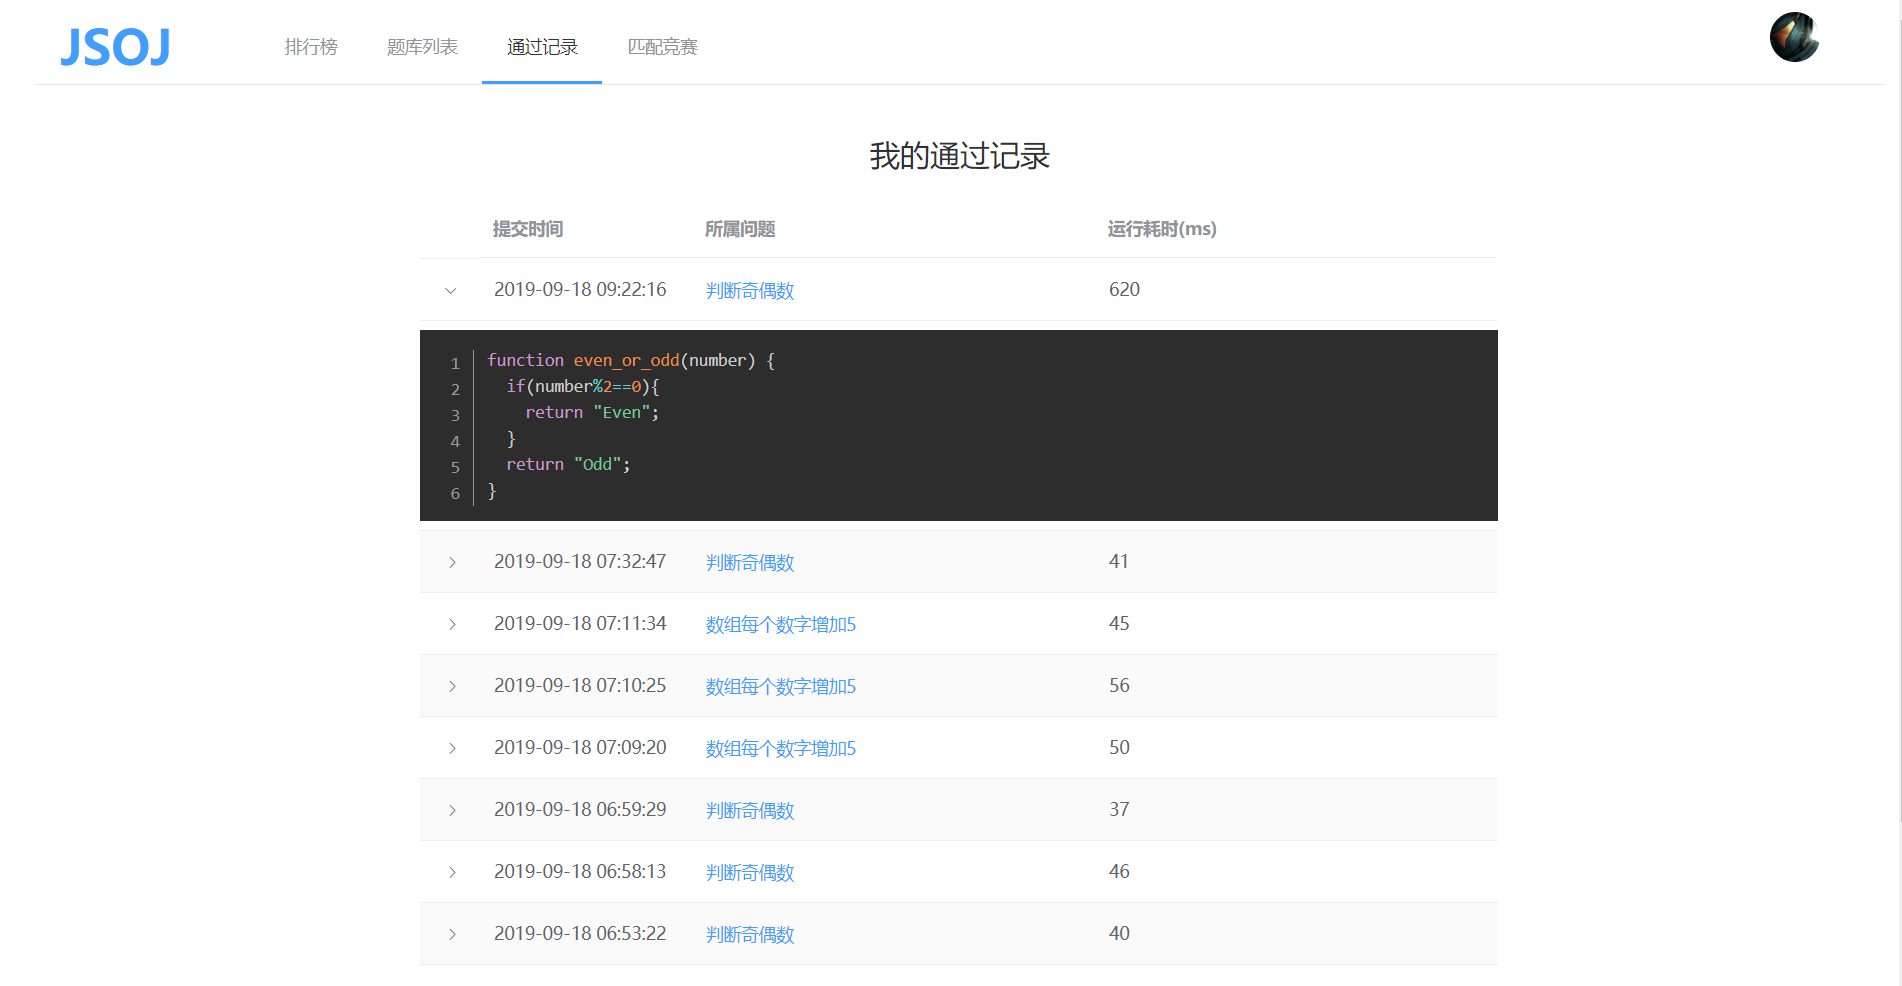1902x986 pixels.
Task: Expand the 07:09:20 submission row
Action: coord(452,748)
